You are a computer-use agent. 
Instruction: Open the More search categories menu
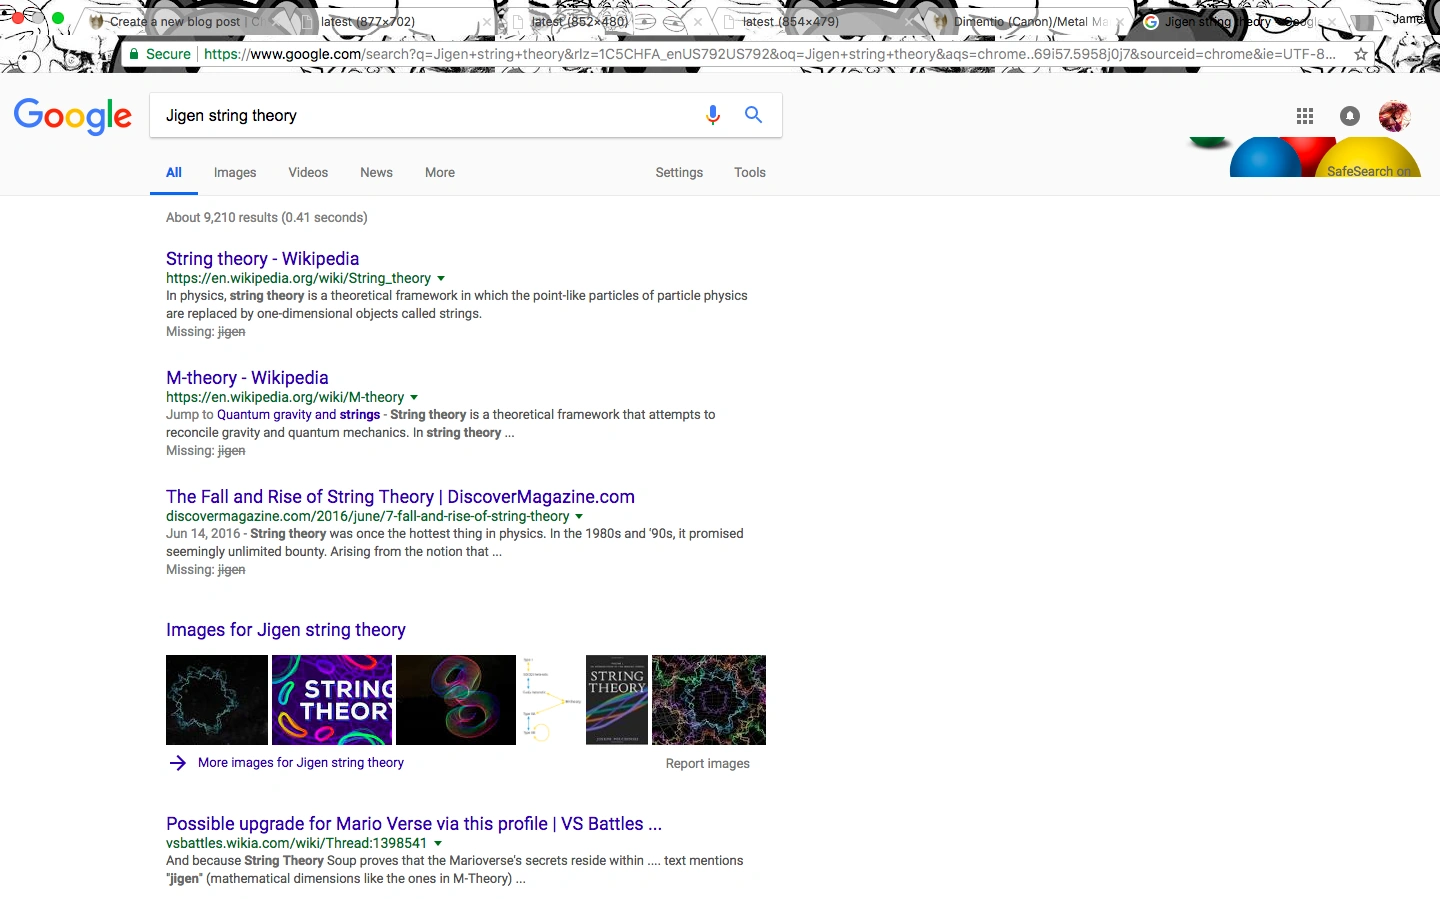440,172
